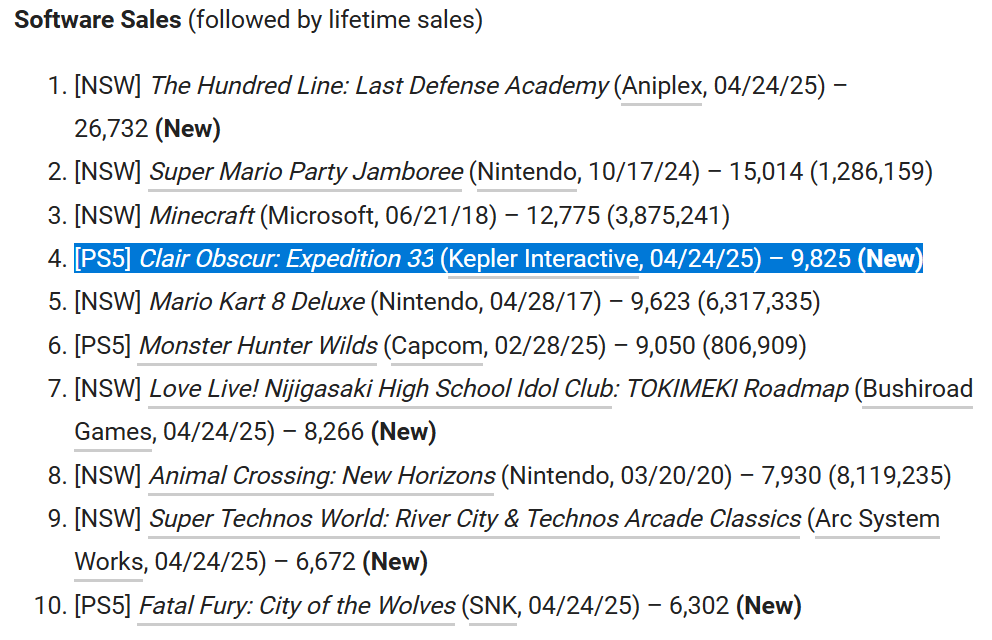992x640 pixels.
Task: Open the Super Mario Party Jamboree link
Action: click(306, 172)
